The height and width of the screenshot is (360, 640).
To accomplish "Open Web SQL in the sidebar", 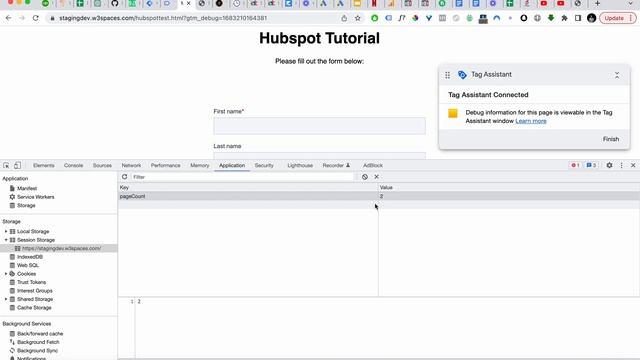I will coord(28,265).
